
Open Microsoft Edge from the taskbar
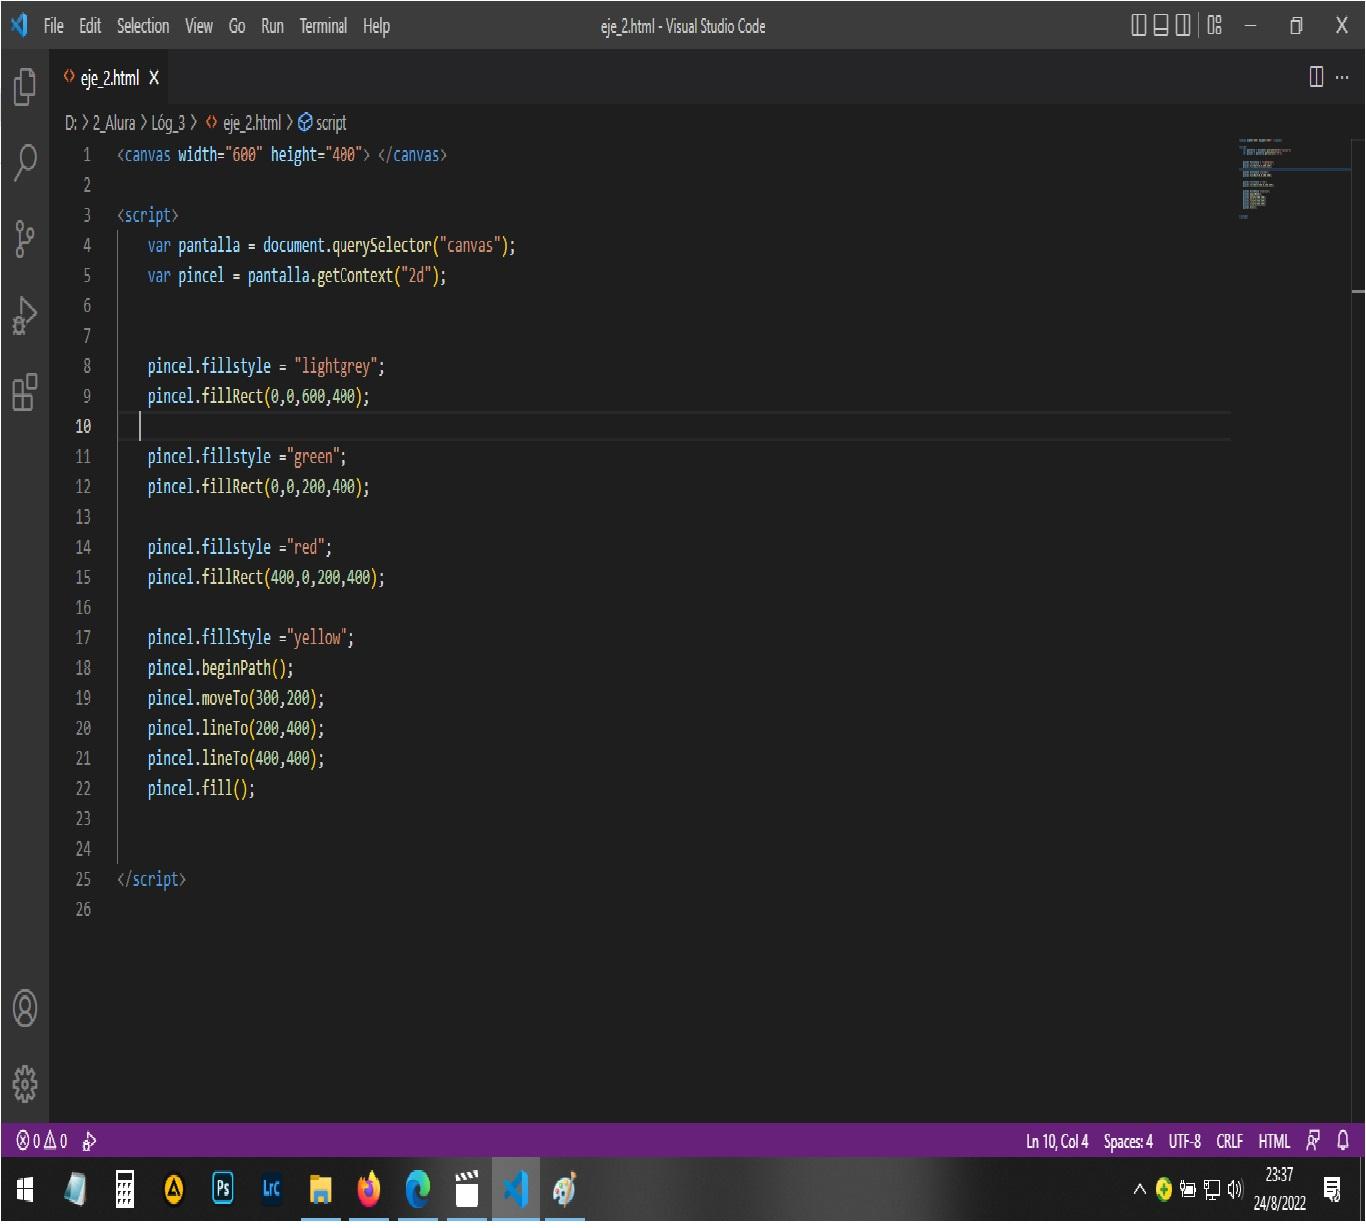[x=418, y=1189]
